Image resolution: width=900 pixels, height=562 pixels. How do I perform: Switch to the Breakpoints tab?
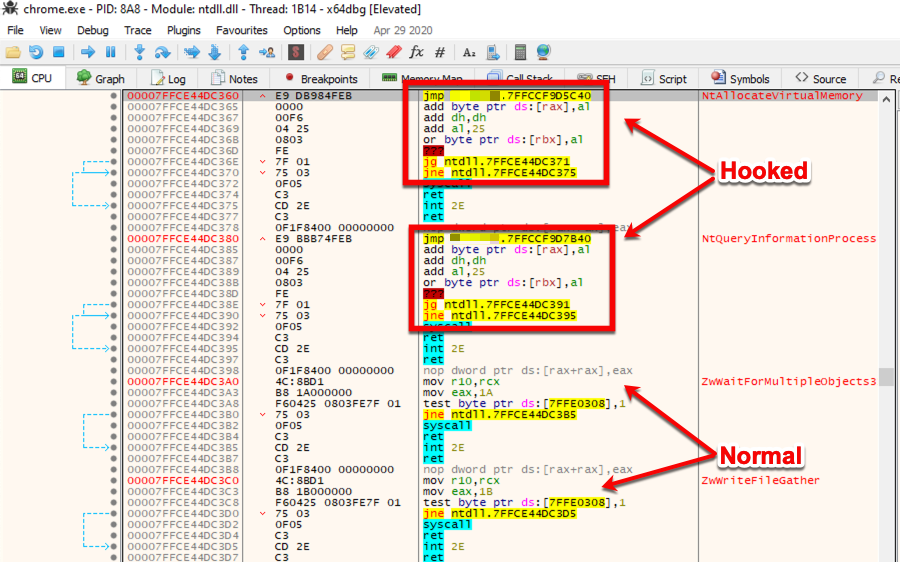321,79
